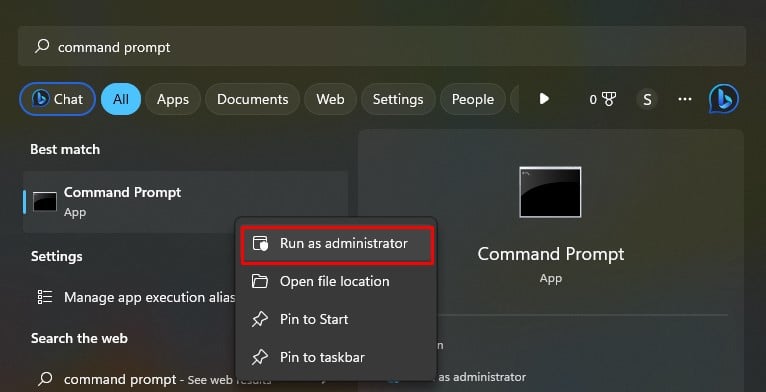The height and width of the screenshot is (392, 766).
Task: Click Pin to Start in context menu
Action: (337, 319)
